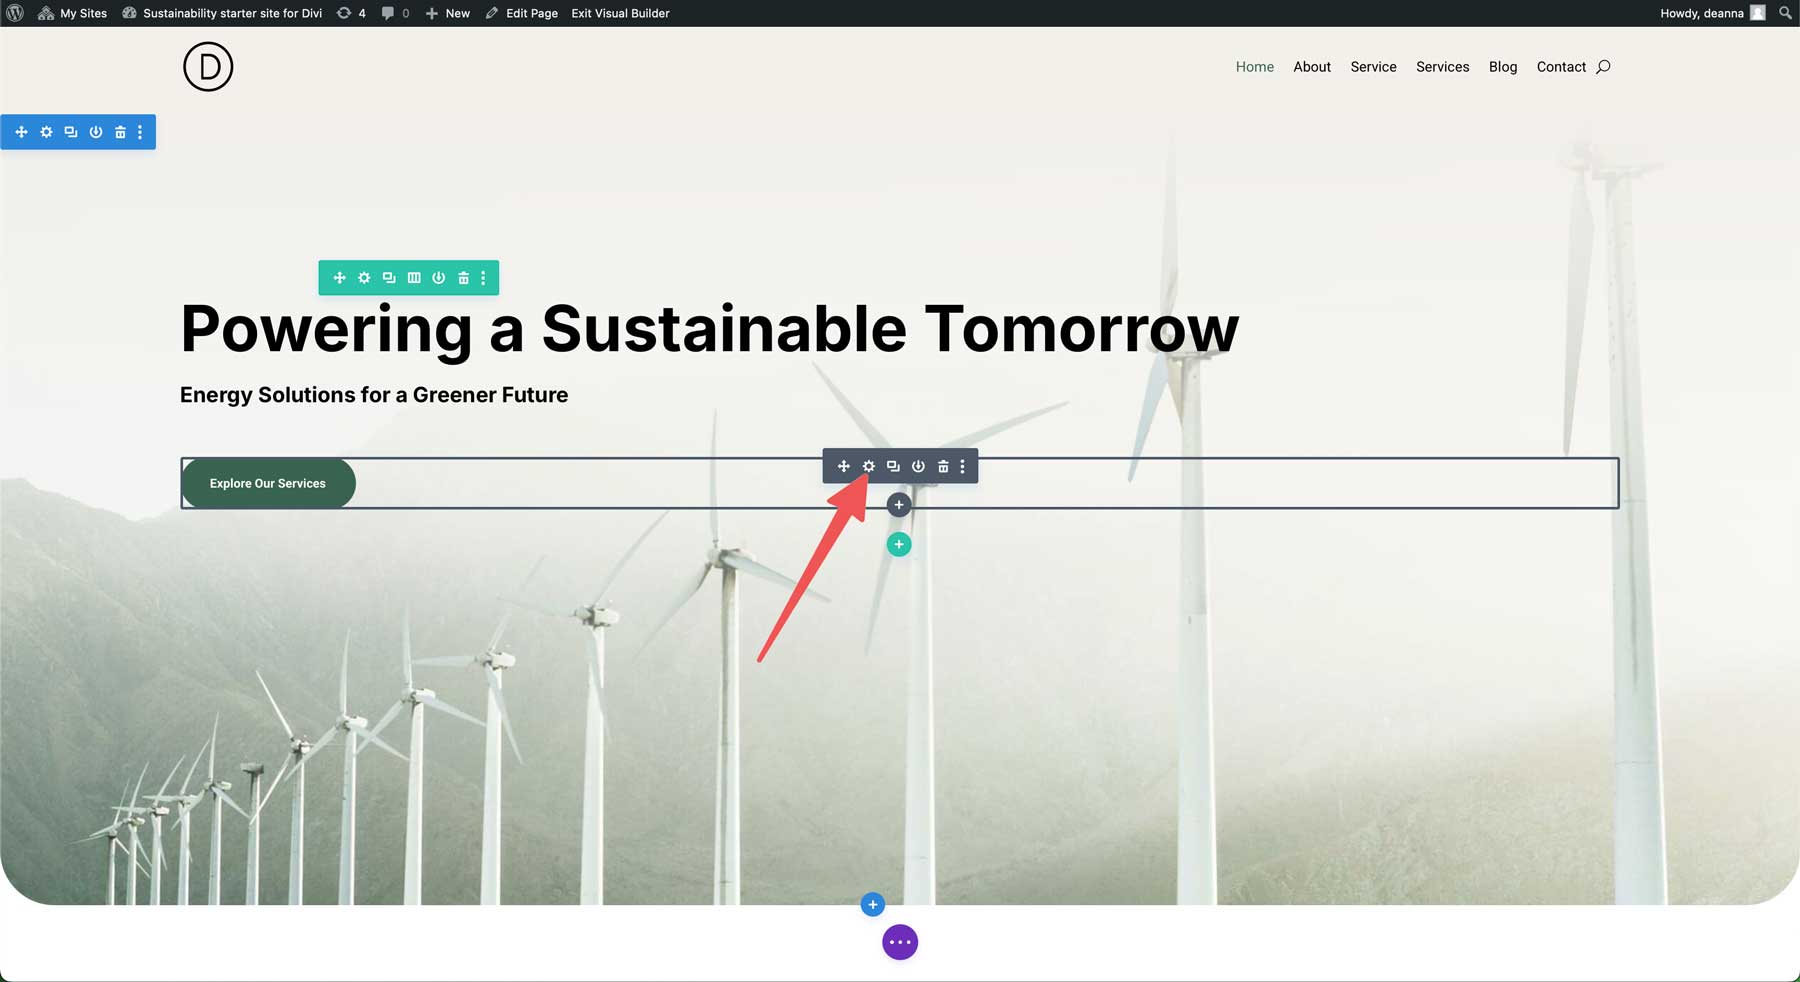Add a new section with the blue plus button
Image resolution: width=1800 pixels, height=982 pixels.
871,904
